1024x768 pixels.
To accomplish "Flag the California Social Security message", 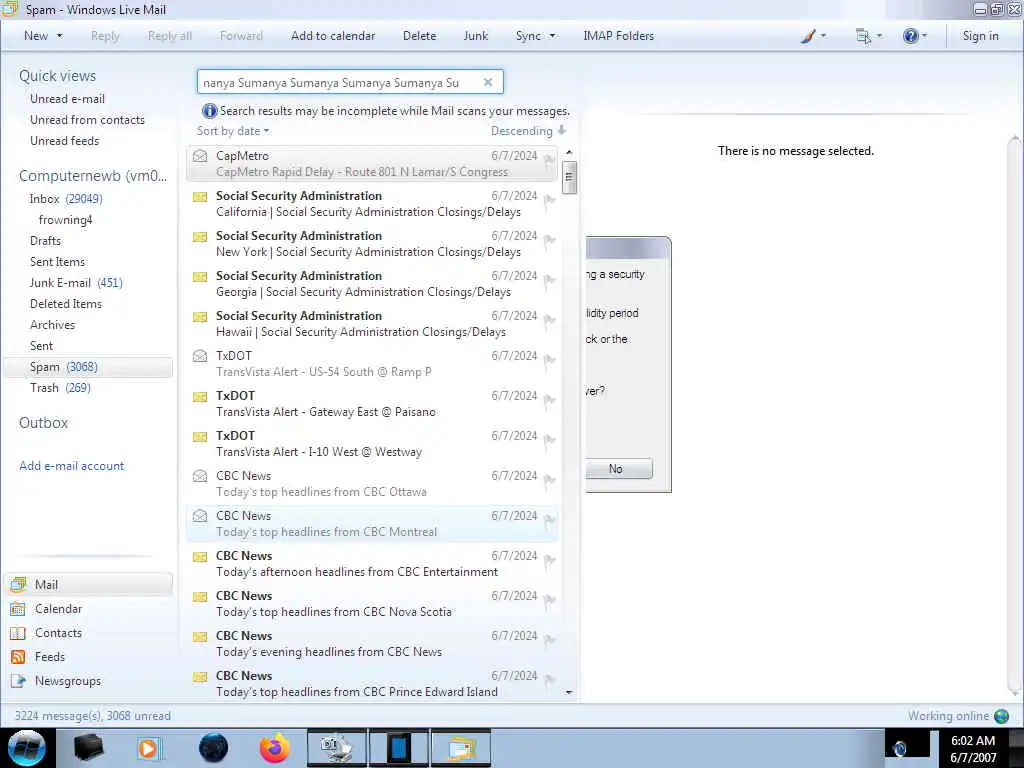I will 549,200.
